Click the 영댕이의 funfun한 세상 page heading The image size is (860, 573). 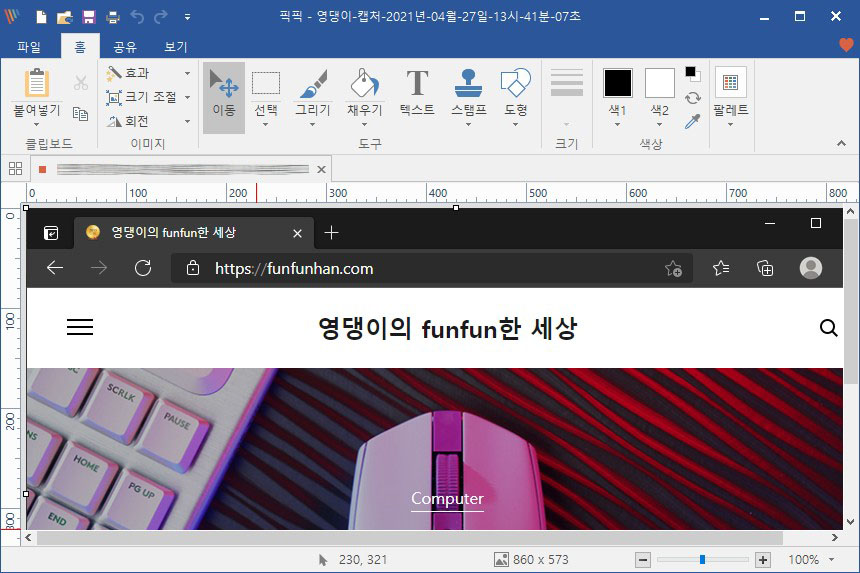(448, 328)
